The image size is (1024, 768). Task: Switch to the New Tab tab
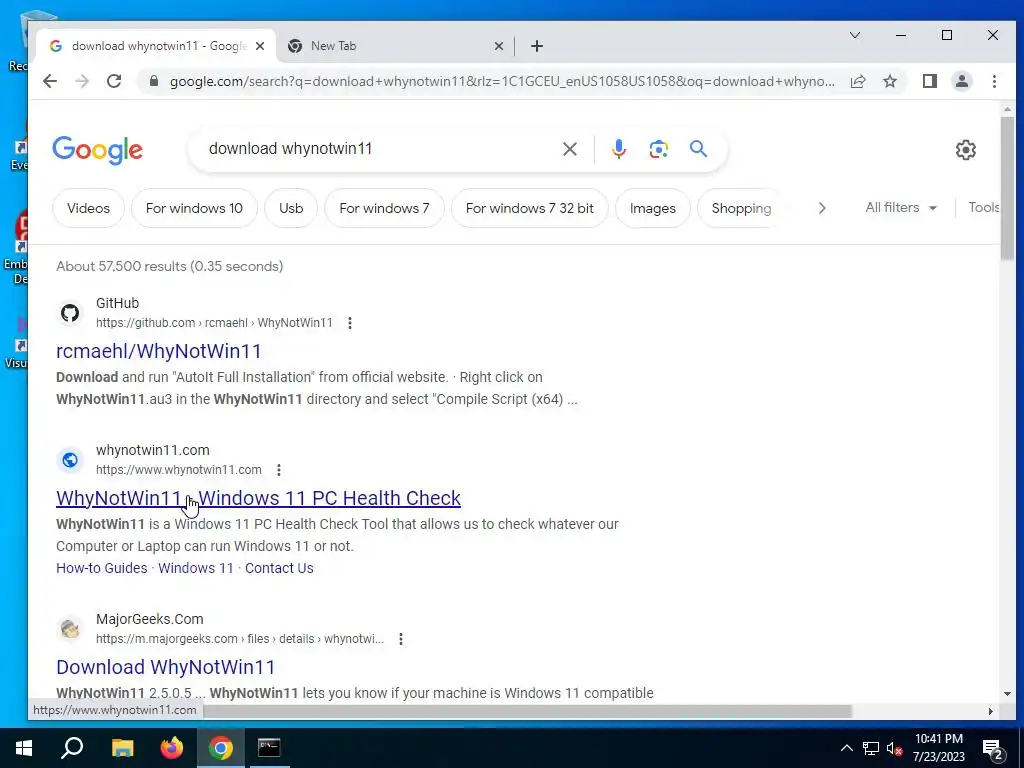(395, 46)
